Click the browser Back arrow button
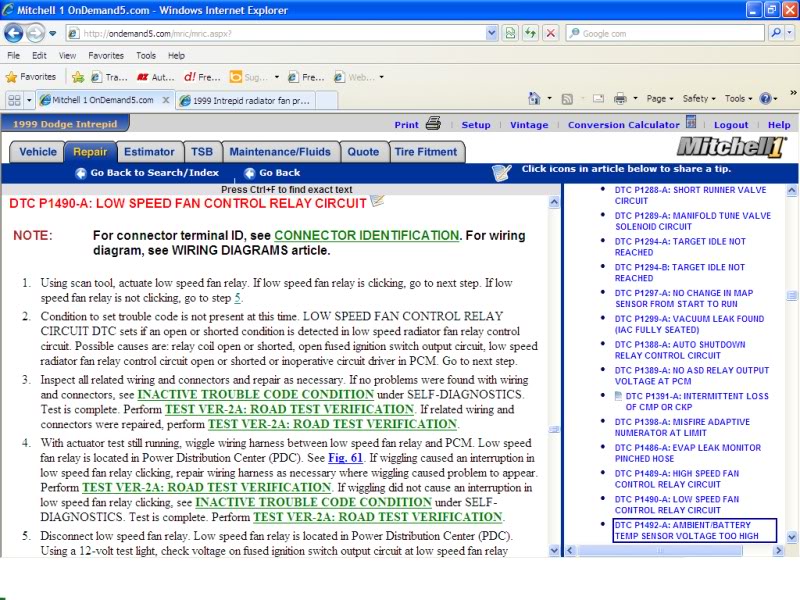Image resolution: width=800 pixels, height=600 pixels. 14,34
